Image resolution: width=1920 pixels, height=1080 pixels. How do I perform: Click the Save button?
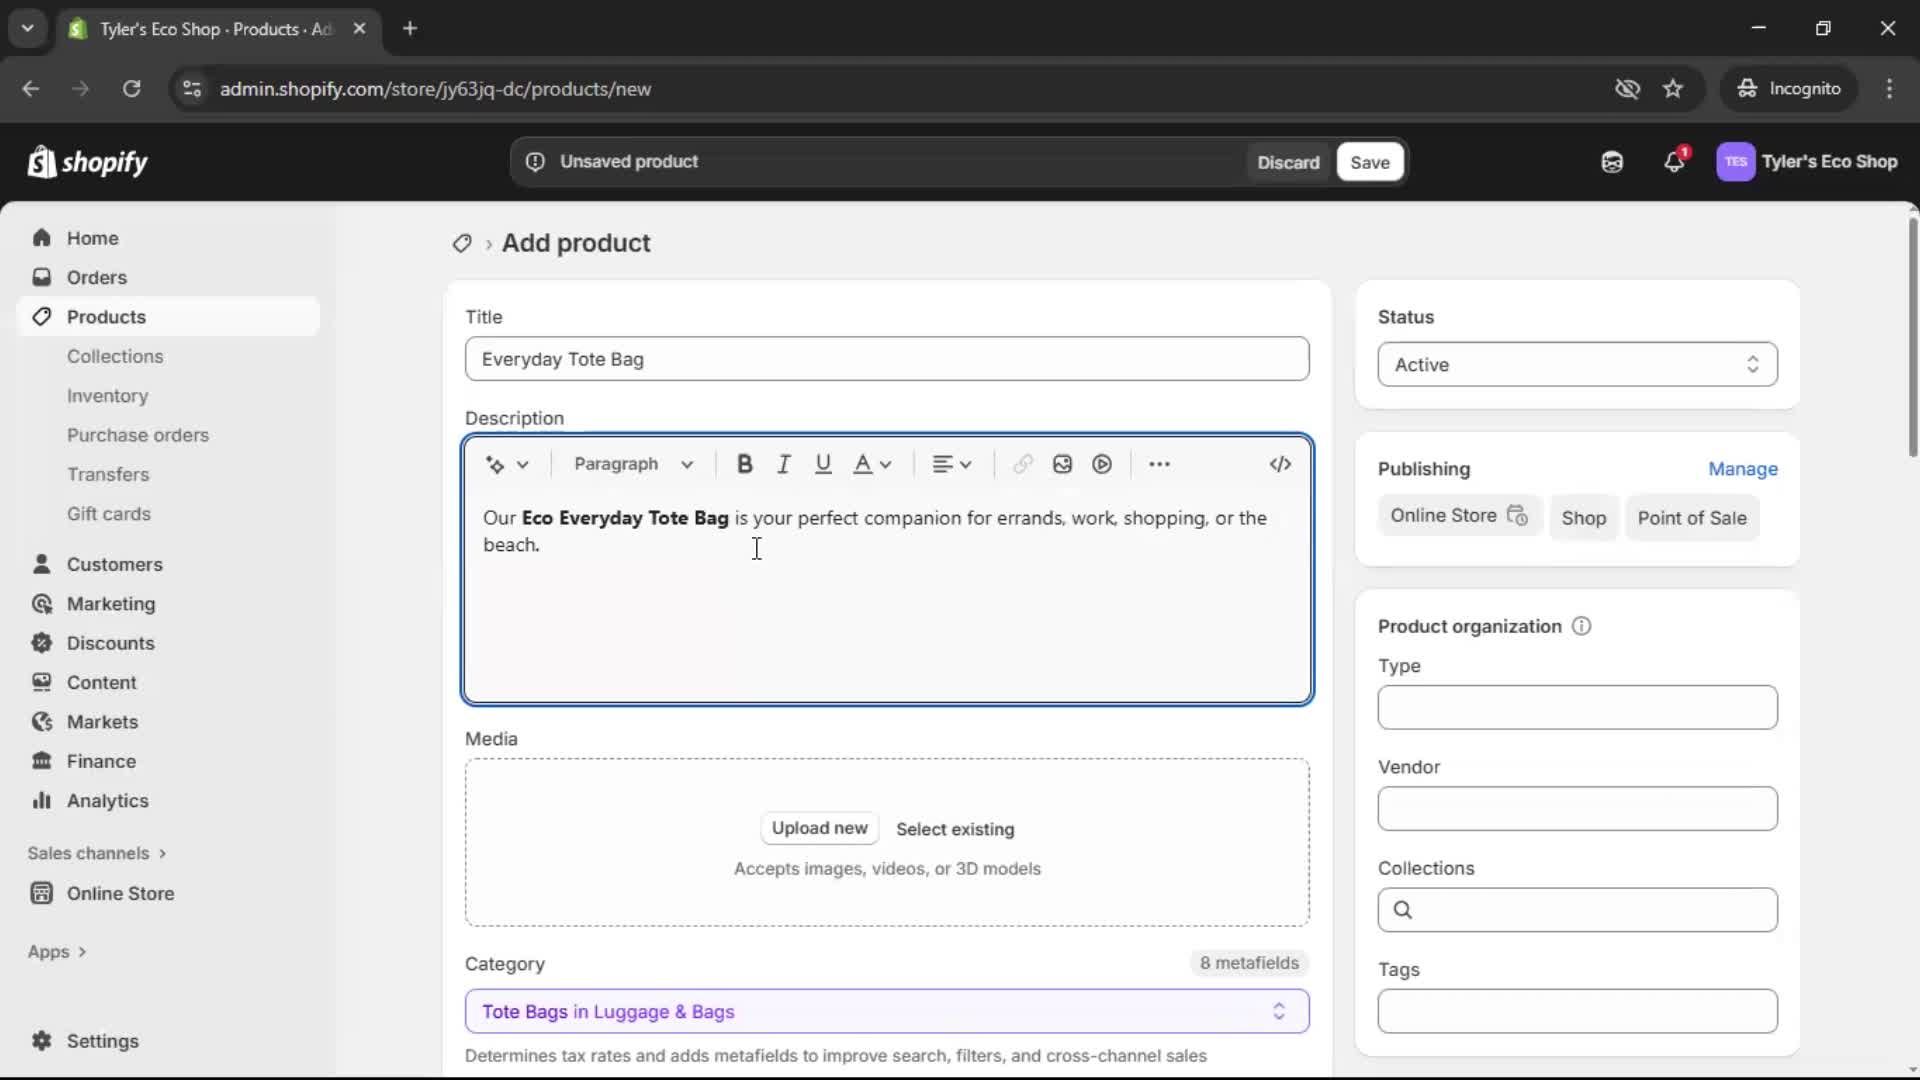(1368, 161)
